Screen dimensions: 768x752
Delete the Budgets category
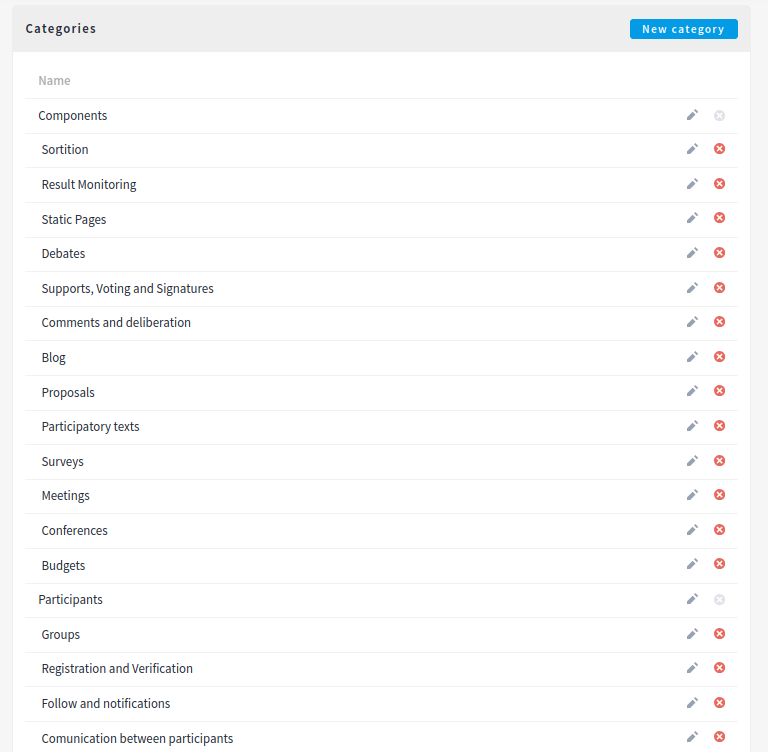[x=719, y=564]
